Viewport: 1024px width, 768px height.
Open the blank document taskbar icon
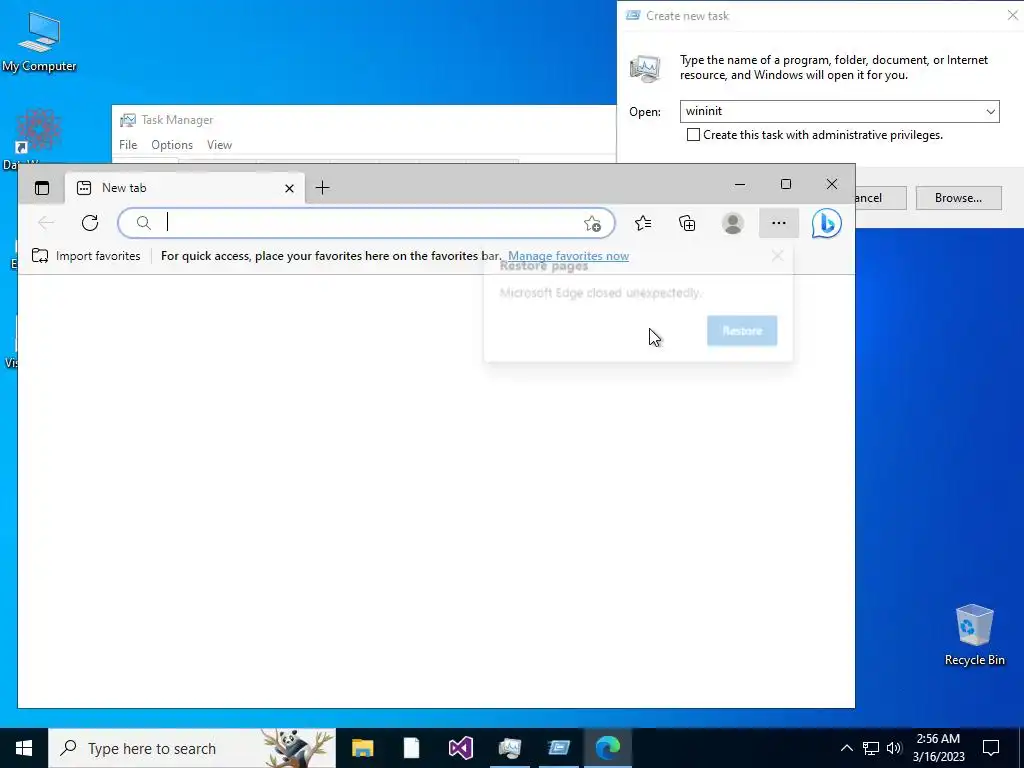click(411, 748)
